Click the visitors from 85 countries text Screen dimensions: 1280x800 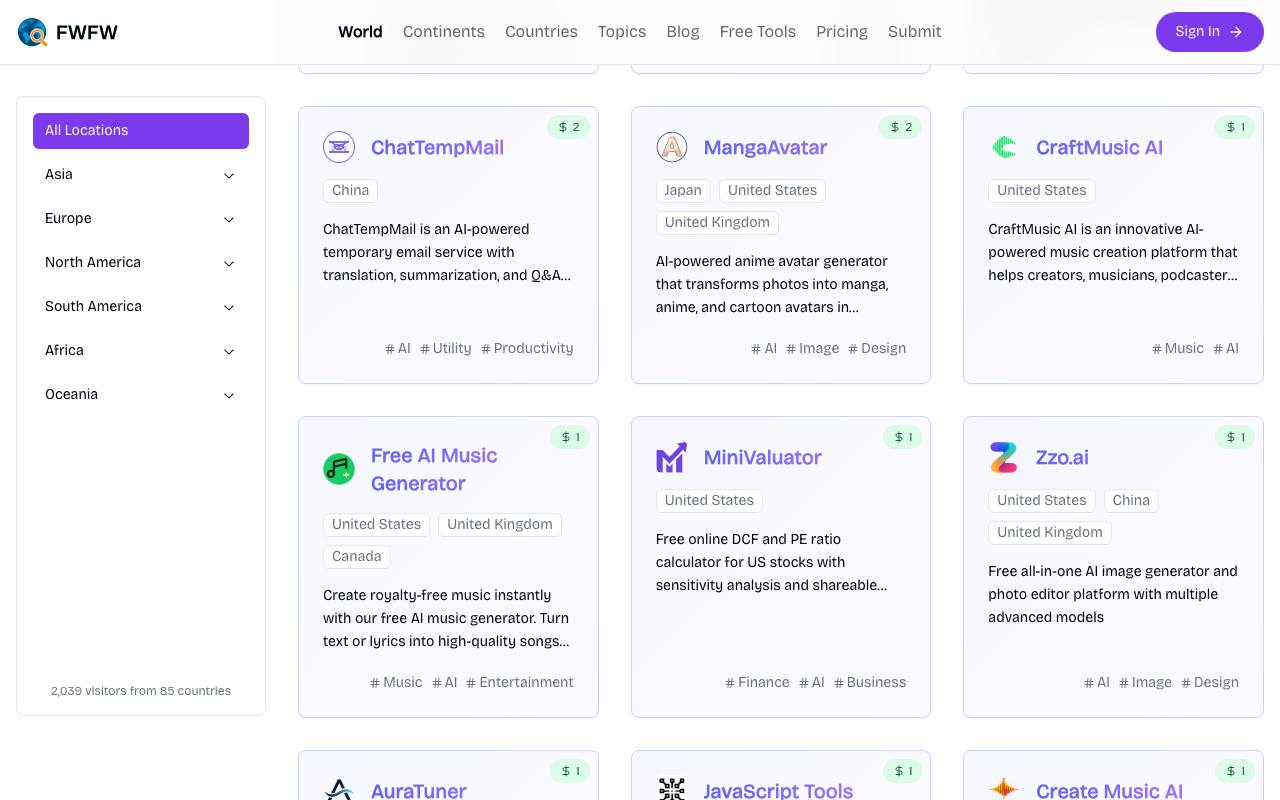click(x=141, y=691)
